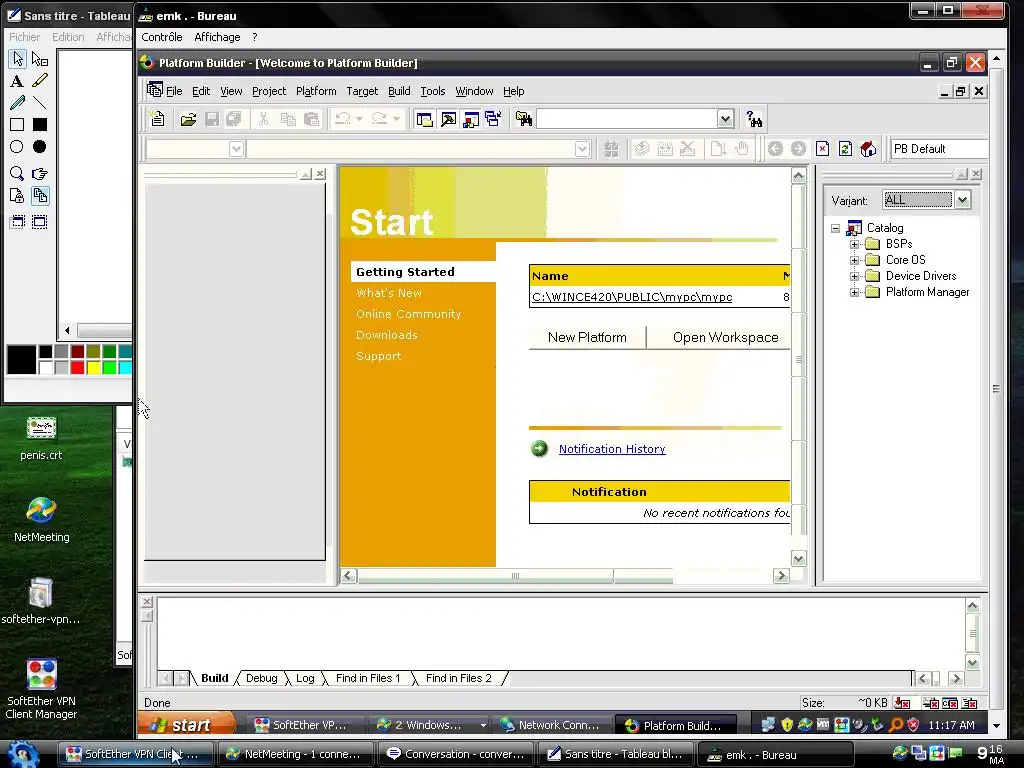Click the What's New link
The width and height of the screenshot is (1024, 768).
(x=389, y=293)
